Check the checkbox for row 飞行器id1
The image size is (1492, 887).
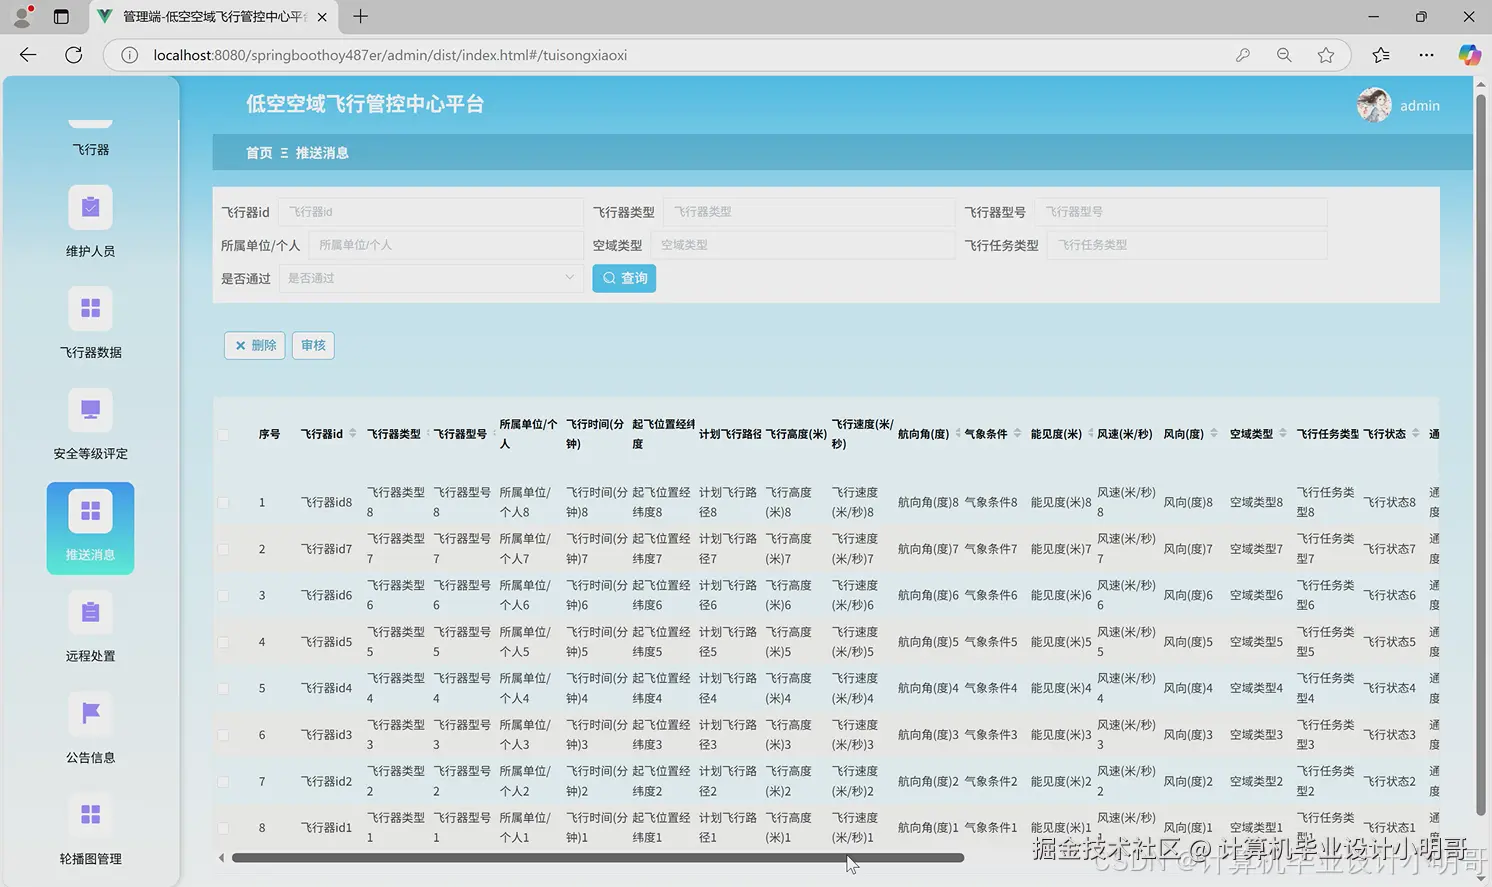pos(223,828)
